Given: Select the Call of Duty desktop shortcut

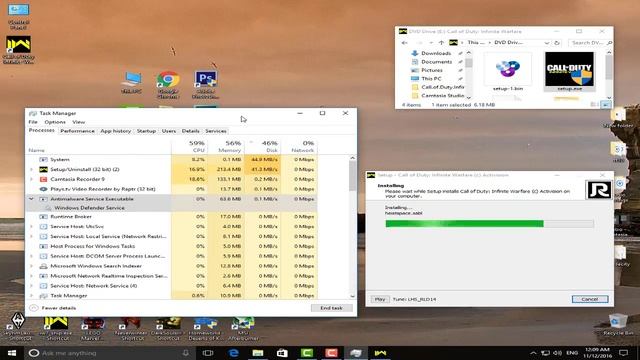Looking at the screenshot, I should pos(18,50).
